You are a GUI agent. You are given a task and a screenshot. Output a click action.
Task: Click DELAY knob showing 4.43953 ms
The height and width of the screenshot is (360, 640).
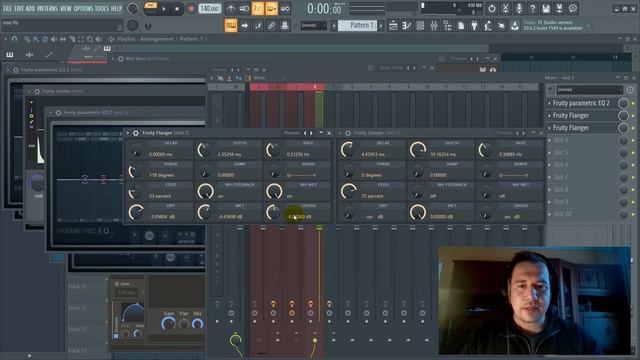pos(348,150)
